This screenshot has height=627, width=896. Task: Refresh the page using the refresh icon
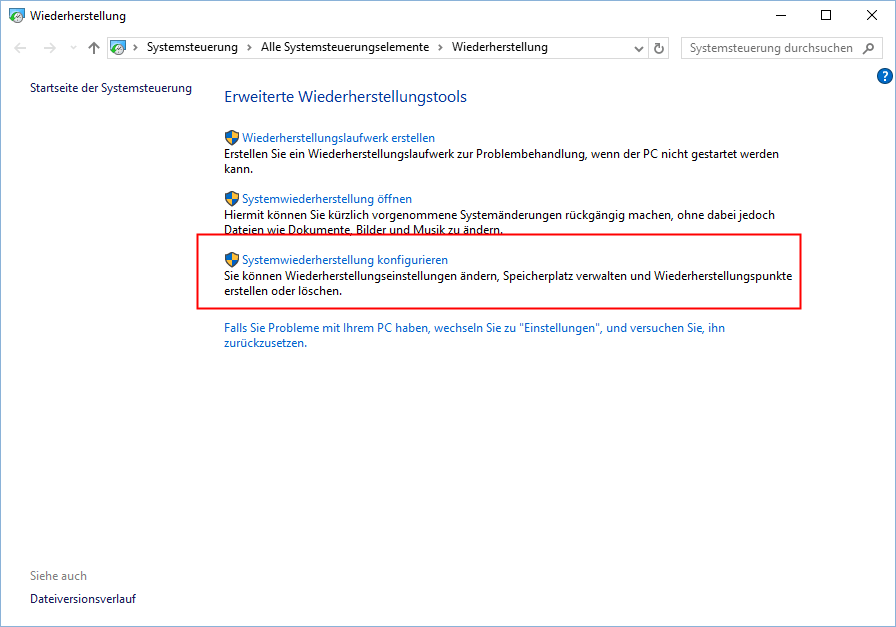click(x=658, y=47)
